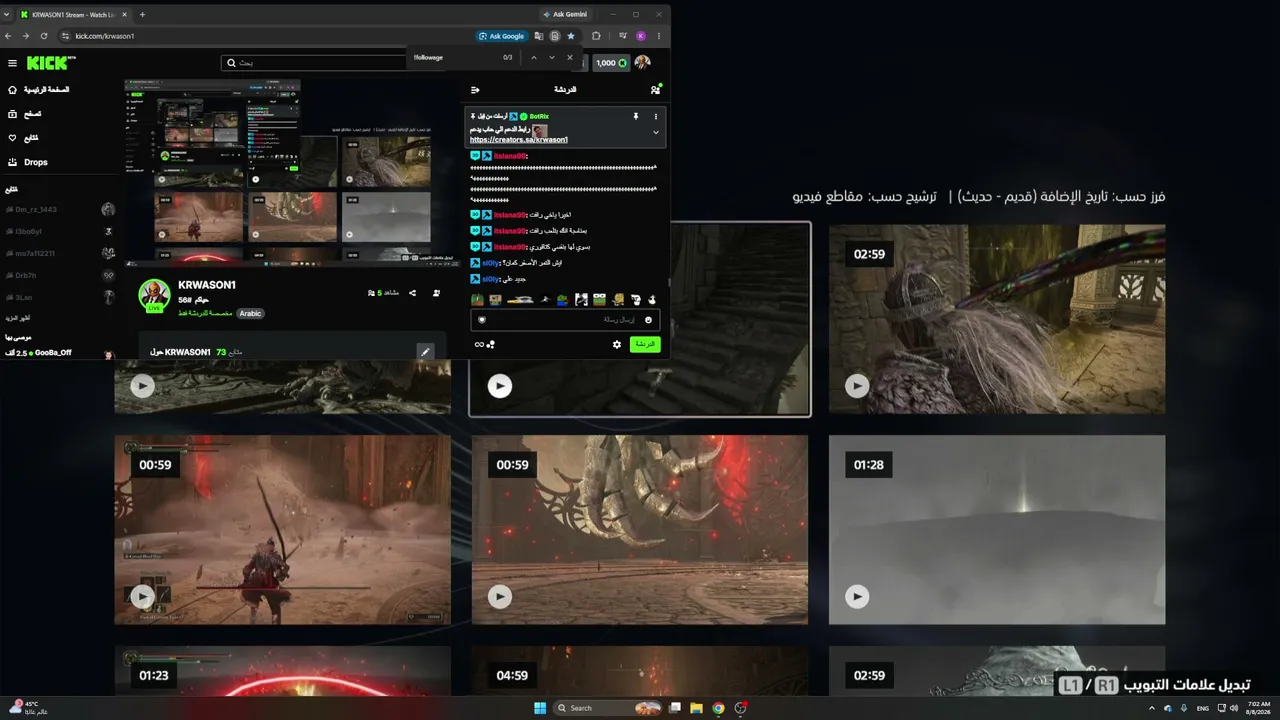Viewport: 1280px width, 720px height.
Task: Open the KRWASON1 channel avatar
Action: point(154,295)
